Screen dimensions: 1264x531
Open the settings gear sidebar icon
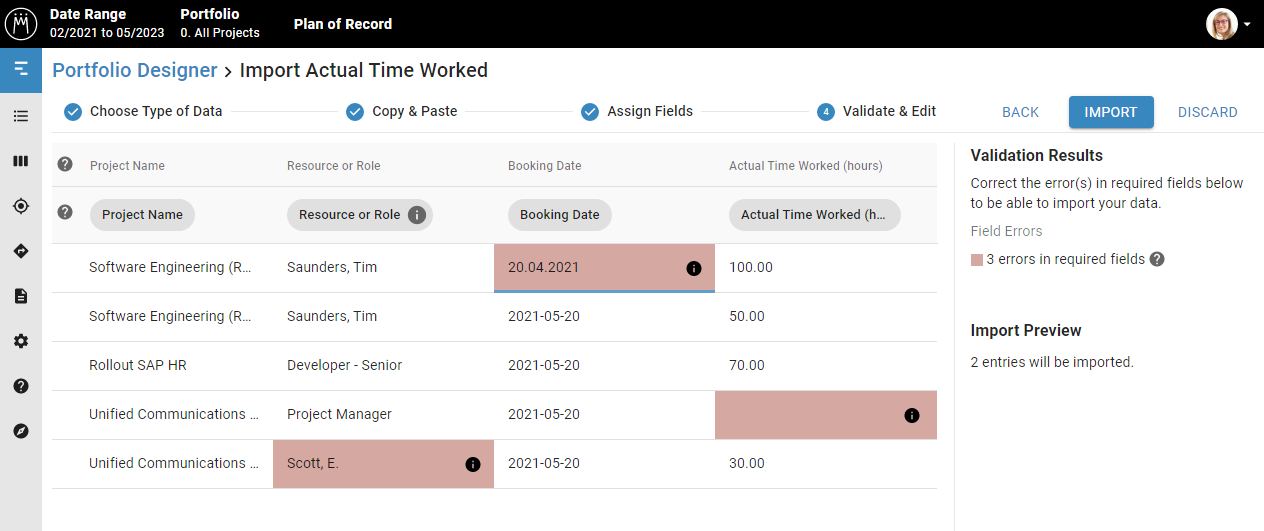click(x=21, y=341)
